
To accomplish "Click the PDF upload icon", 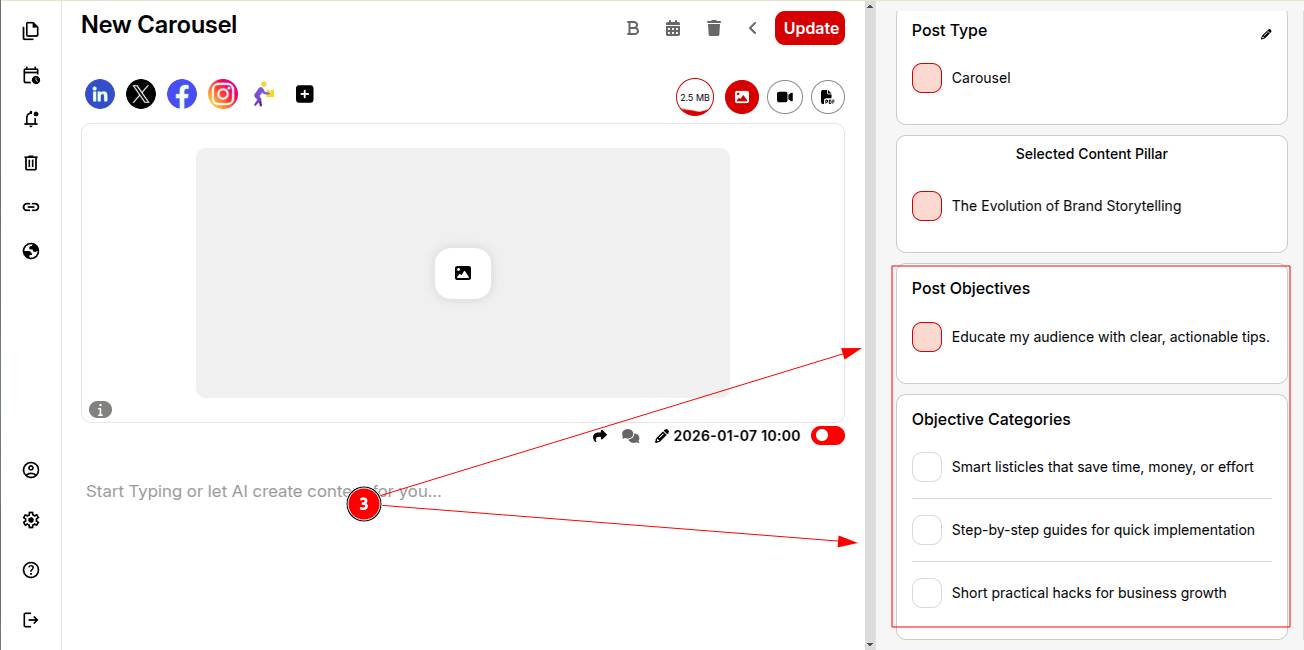I will click(828, 97).
